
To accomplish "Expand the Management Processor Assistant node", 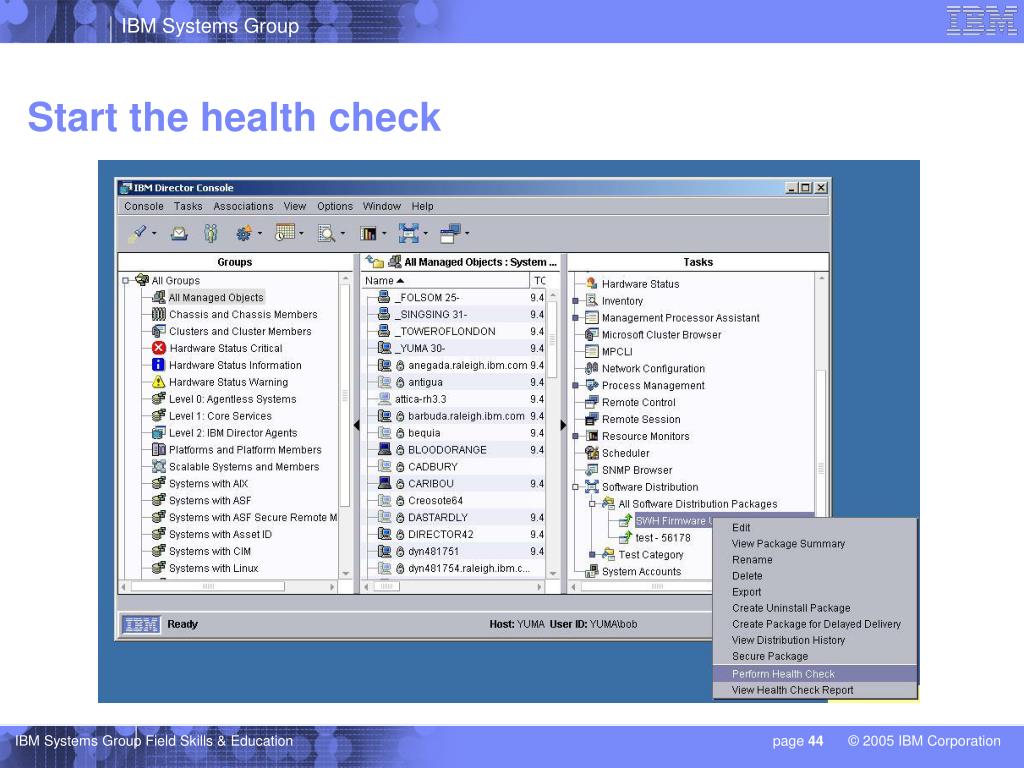I will pyautogui.click(x=575, y=318).
